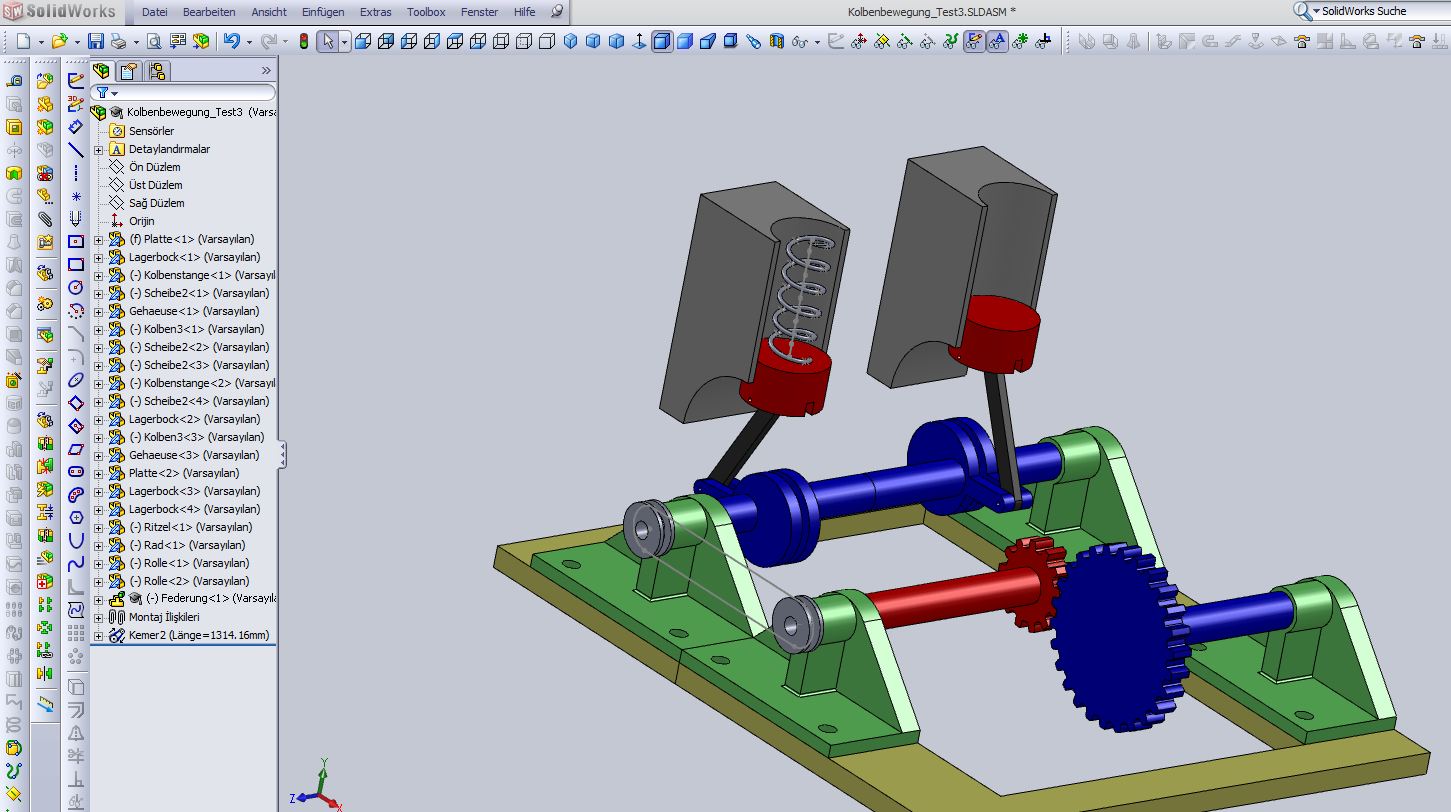
Task: Expand the Montaj İlişkileri mates folder
Action: coord(98,618)
